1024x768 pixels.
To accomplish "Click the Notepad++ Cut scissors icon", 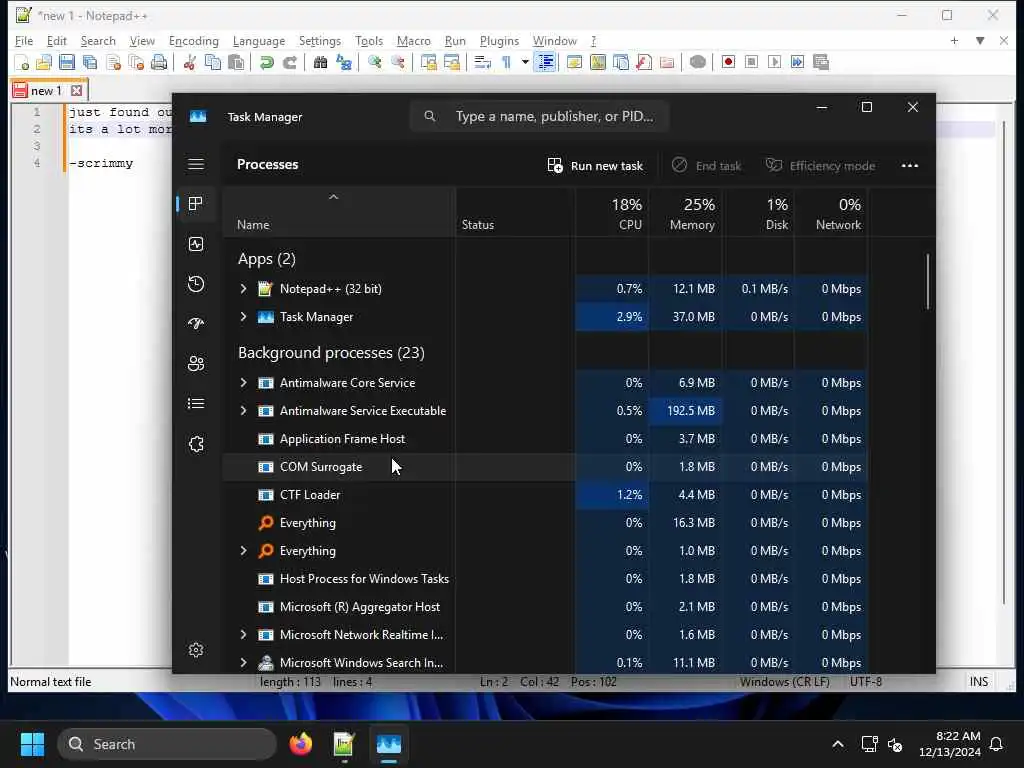I will click(189, 62).
